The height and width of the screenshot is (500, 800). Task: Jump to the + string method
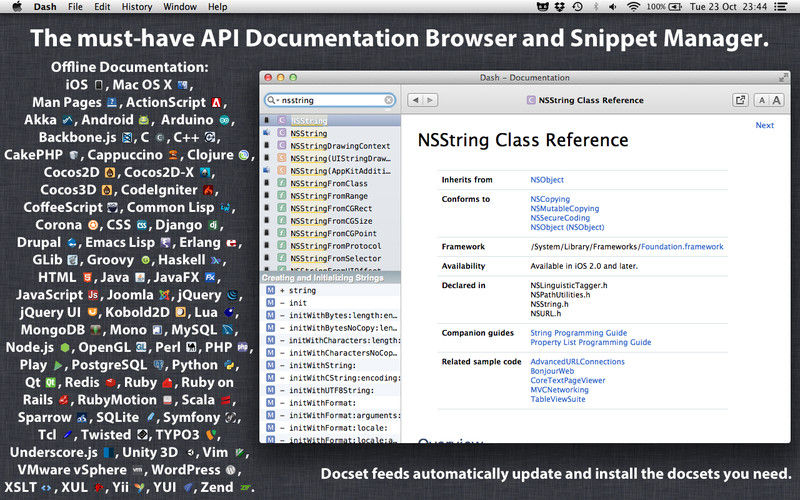pos(330,290)
